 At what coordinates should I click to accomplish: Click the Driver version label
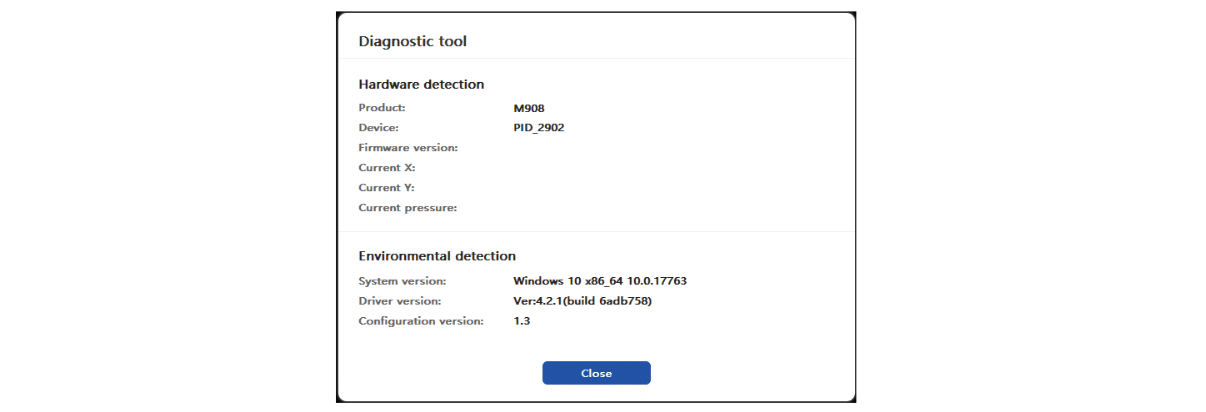(x=400, y=301)
